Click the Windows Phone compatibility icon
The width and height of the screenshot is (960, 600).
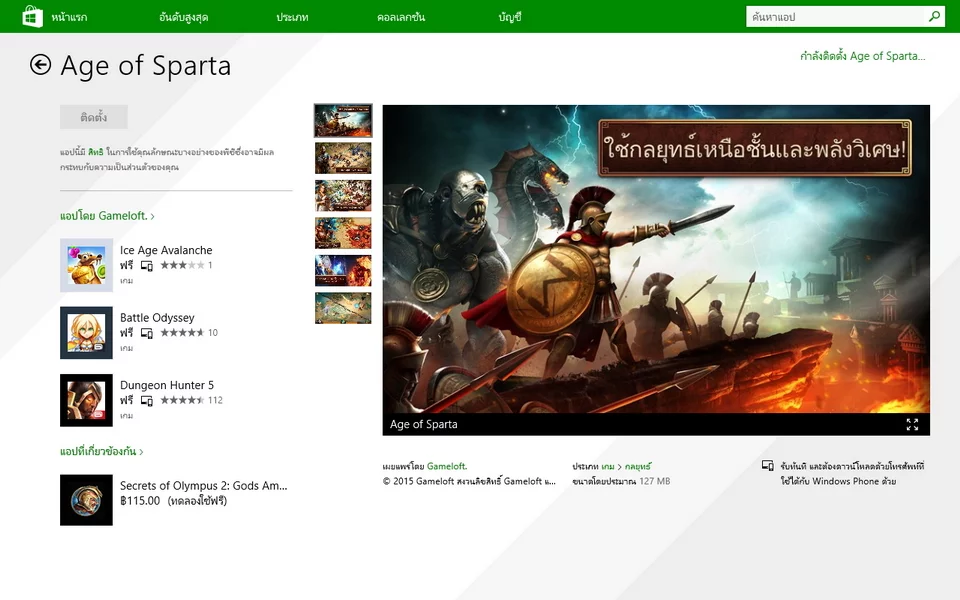pyautogui.click(x=767, y=466)
